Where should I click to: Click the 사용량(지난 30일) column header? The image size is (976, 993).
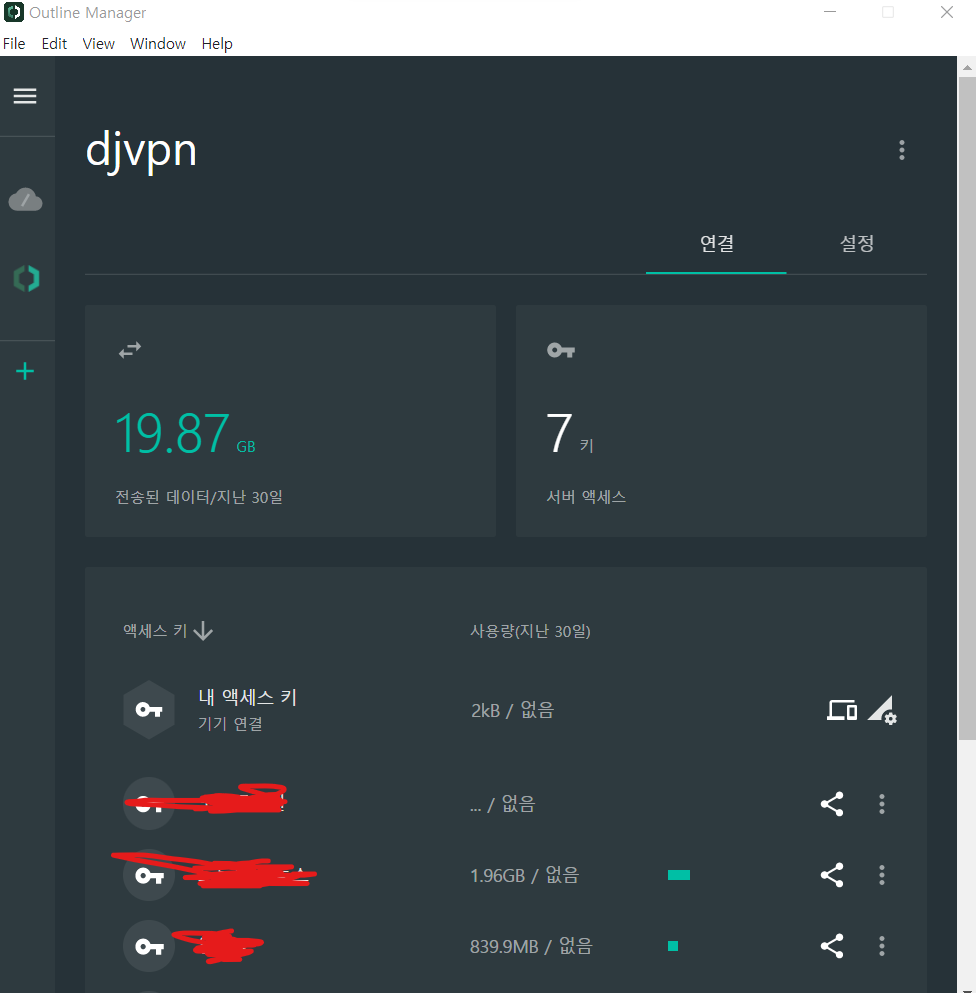click(530, 631)
